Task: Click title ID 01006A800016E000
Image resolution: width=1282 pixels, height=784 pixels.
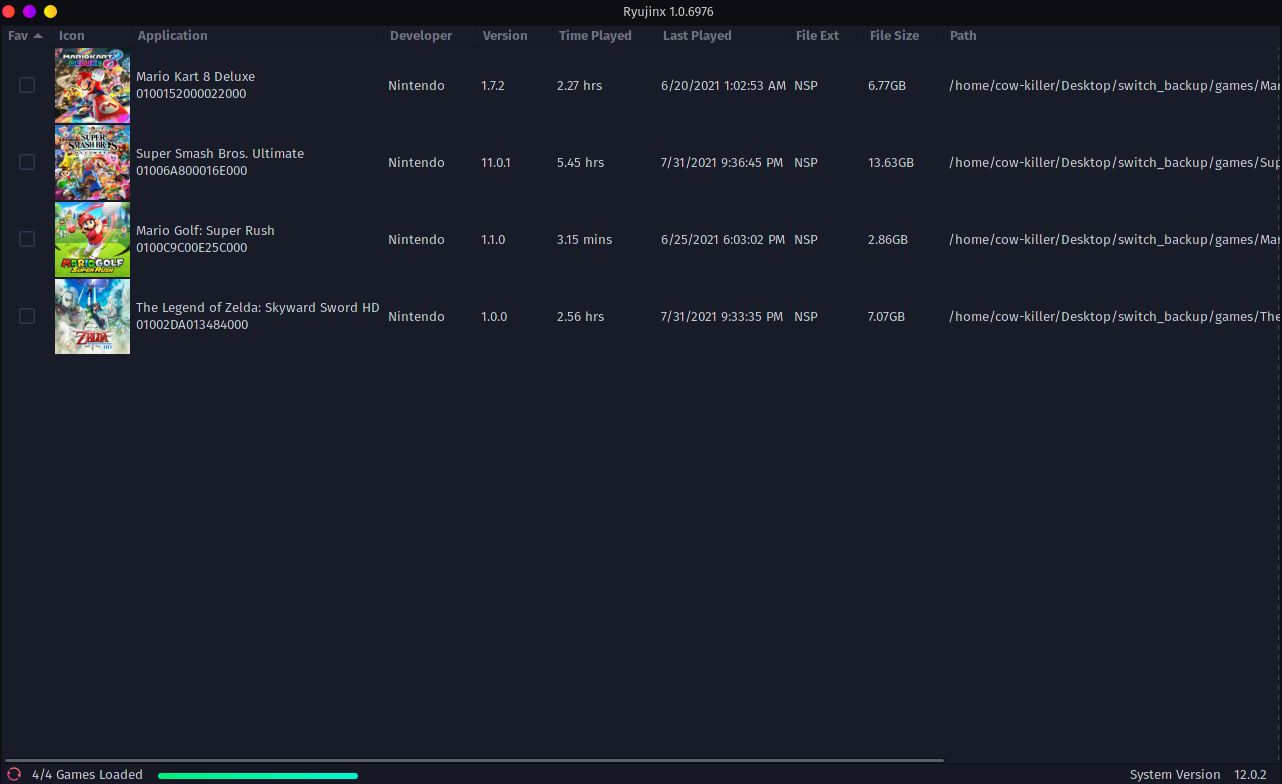Action: (x=192, y=171)
